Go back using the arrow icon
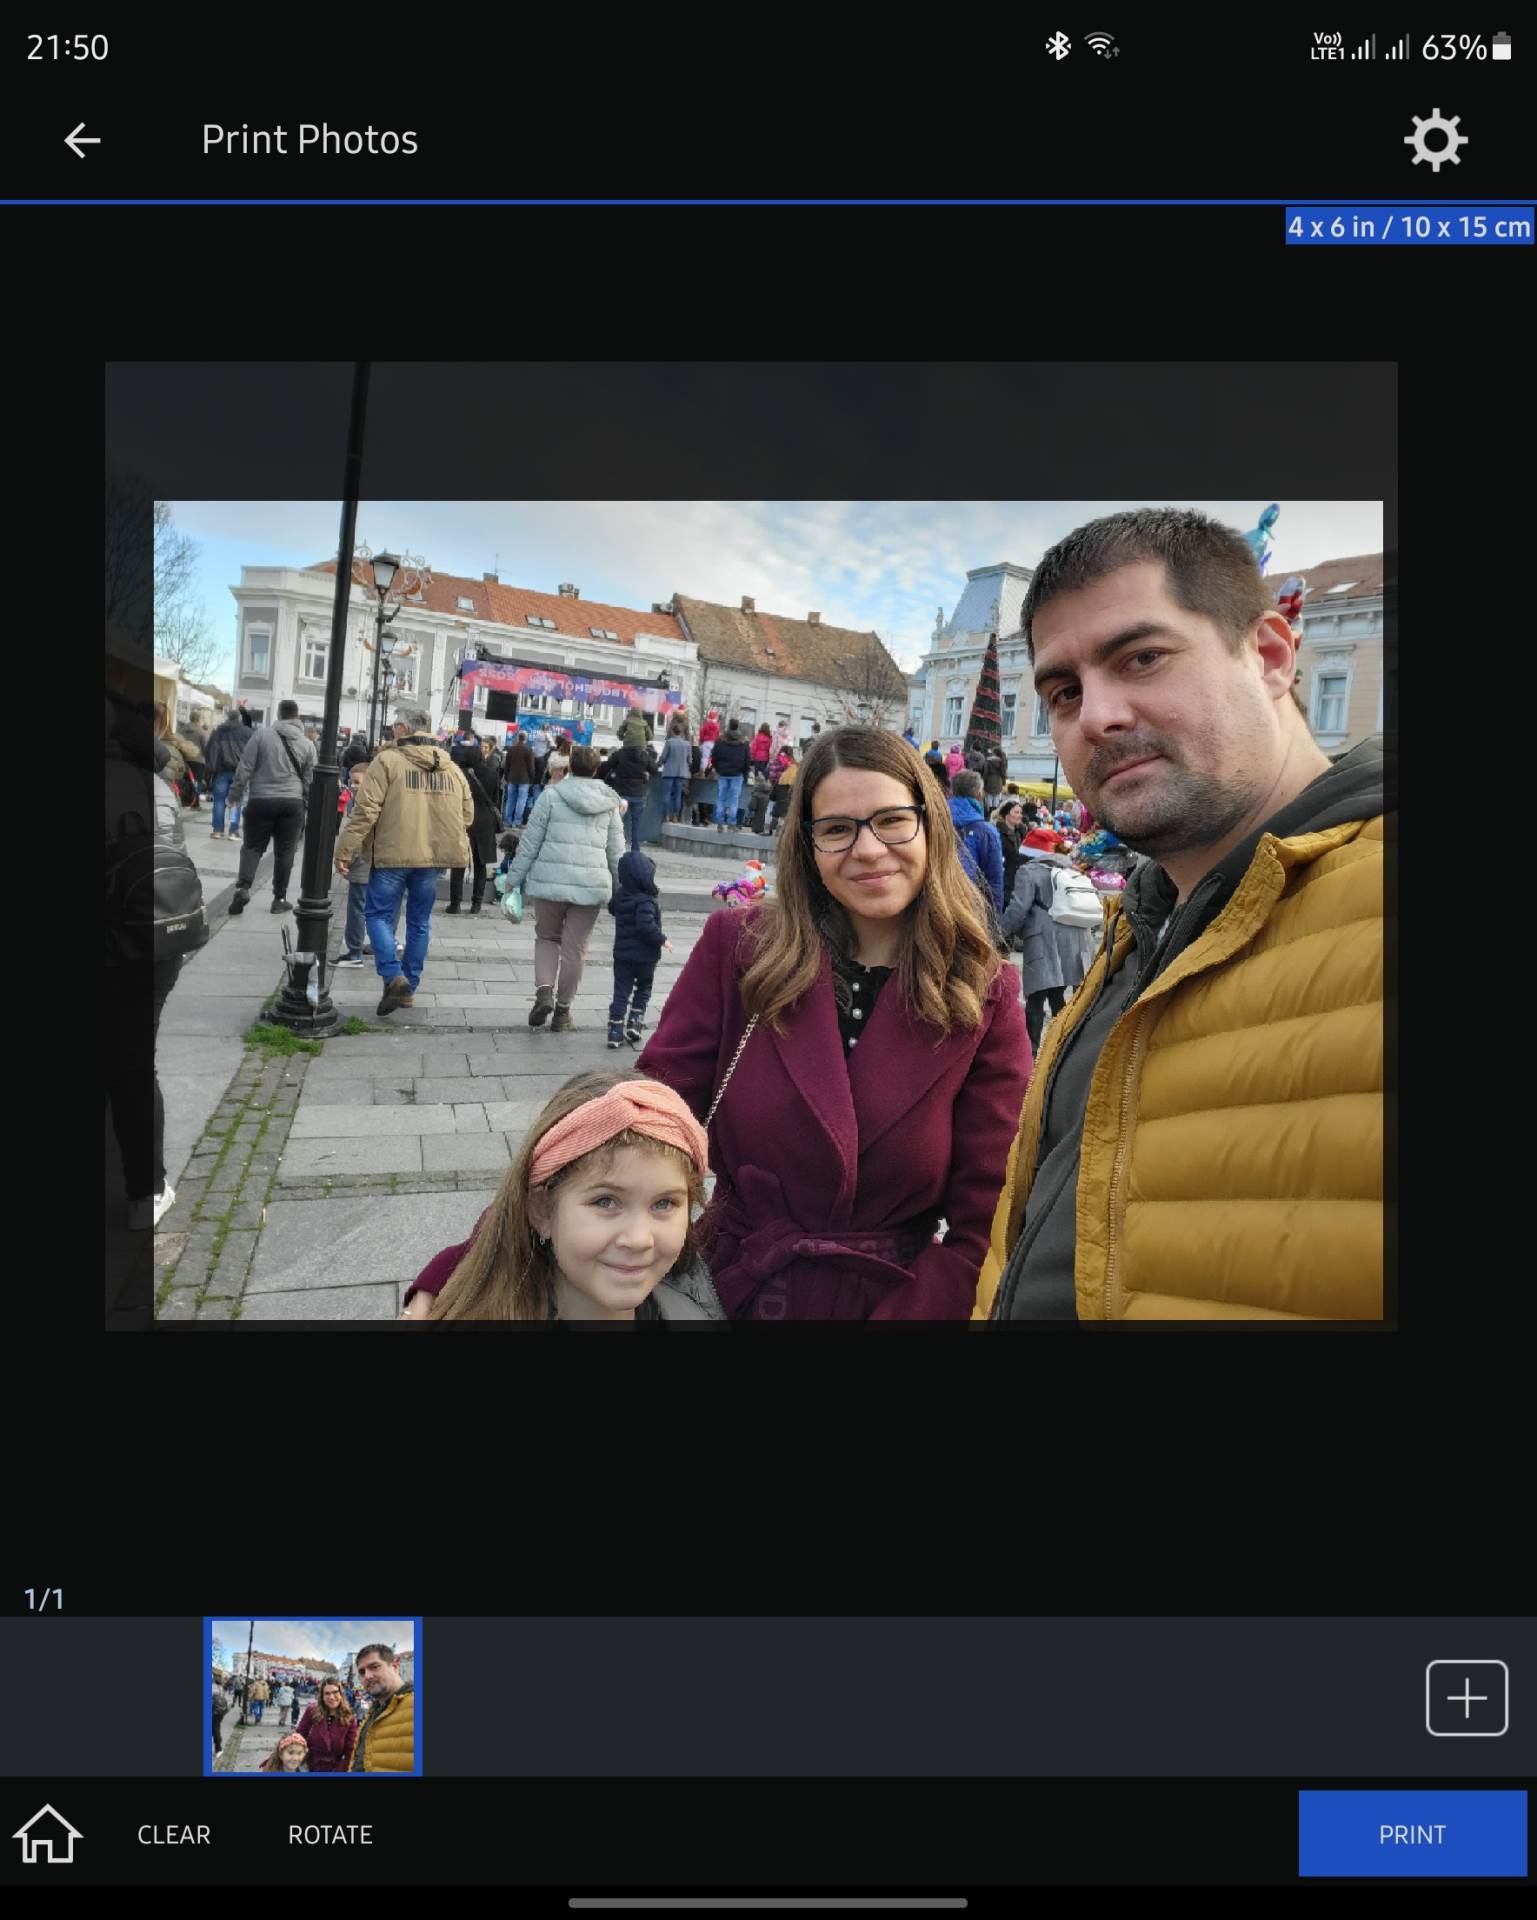Viewport: 1537px width, 1920px height. coord(82,140)
